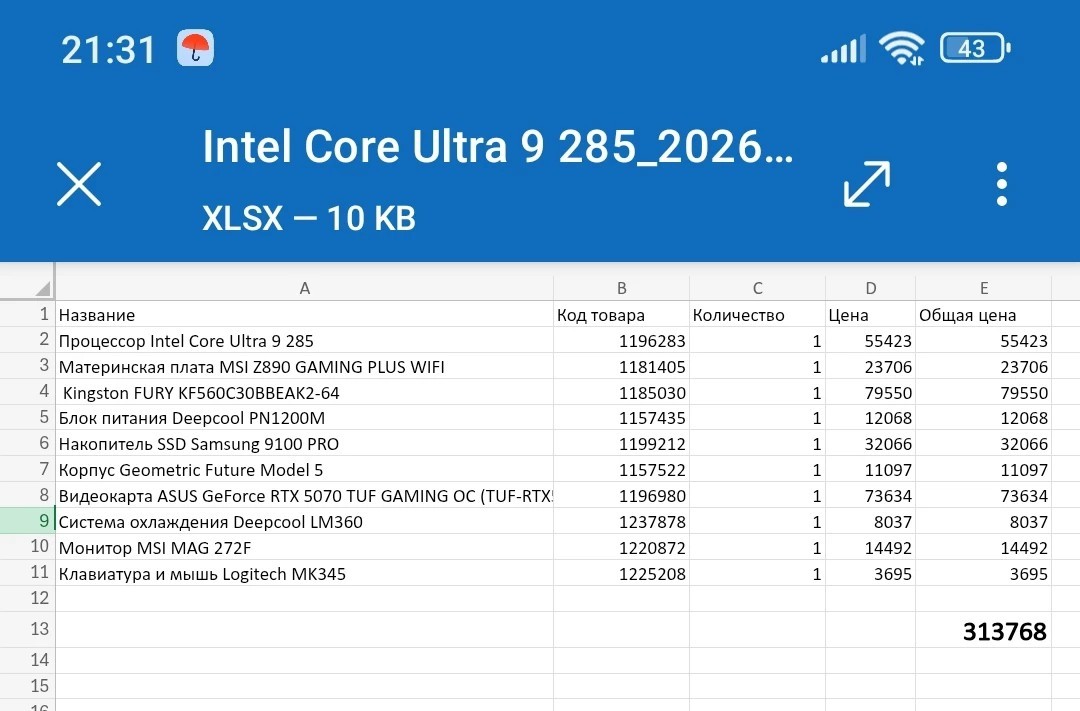Select the Монитор MSI MAG 272F cell
This screenshot has height=711, width=1080.
tap(304, 548)
